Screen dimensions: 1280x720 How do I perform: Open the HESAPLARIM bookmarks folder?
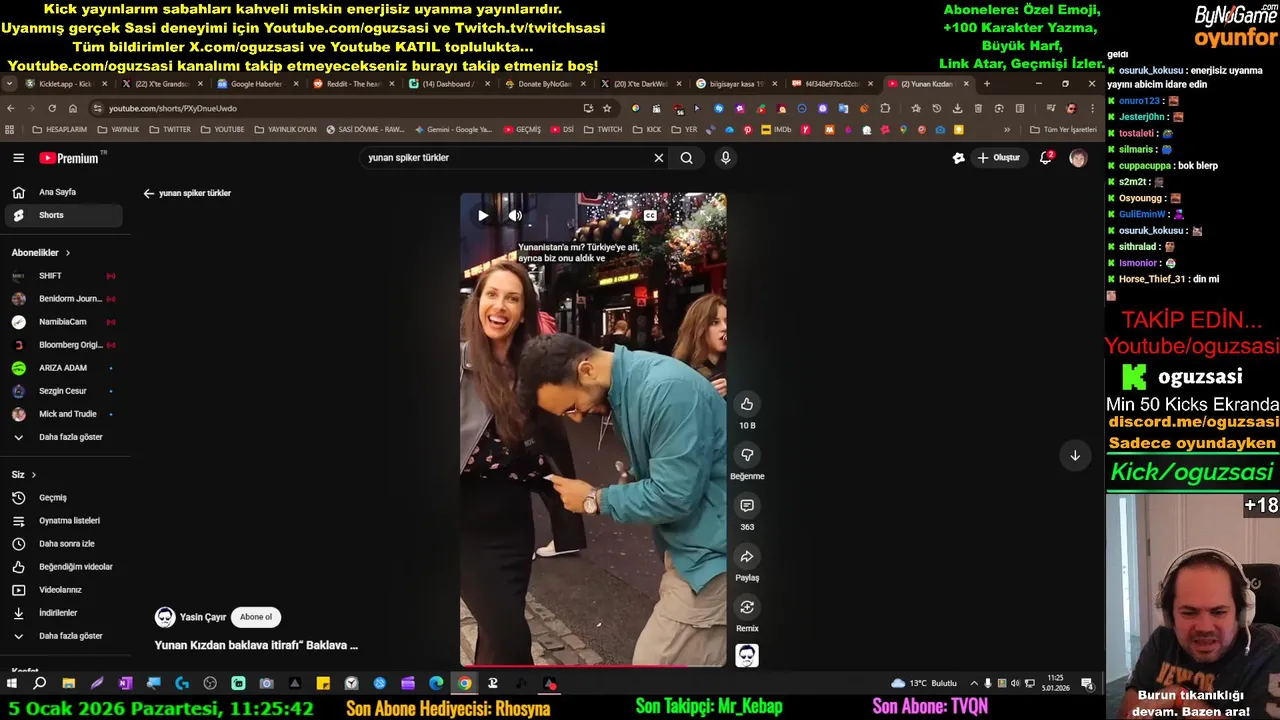tap(60, 130)
